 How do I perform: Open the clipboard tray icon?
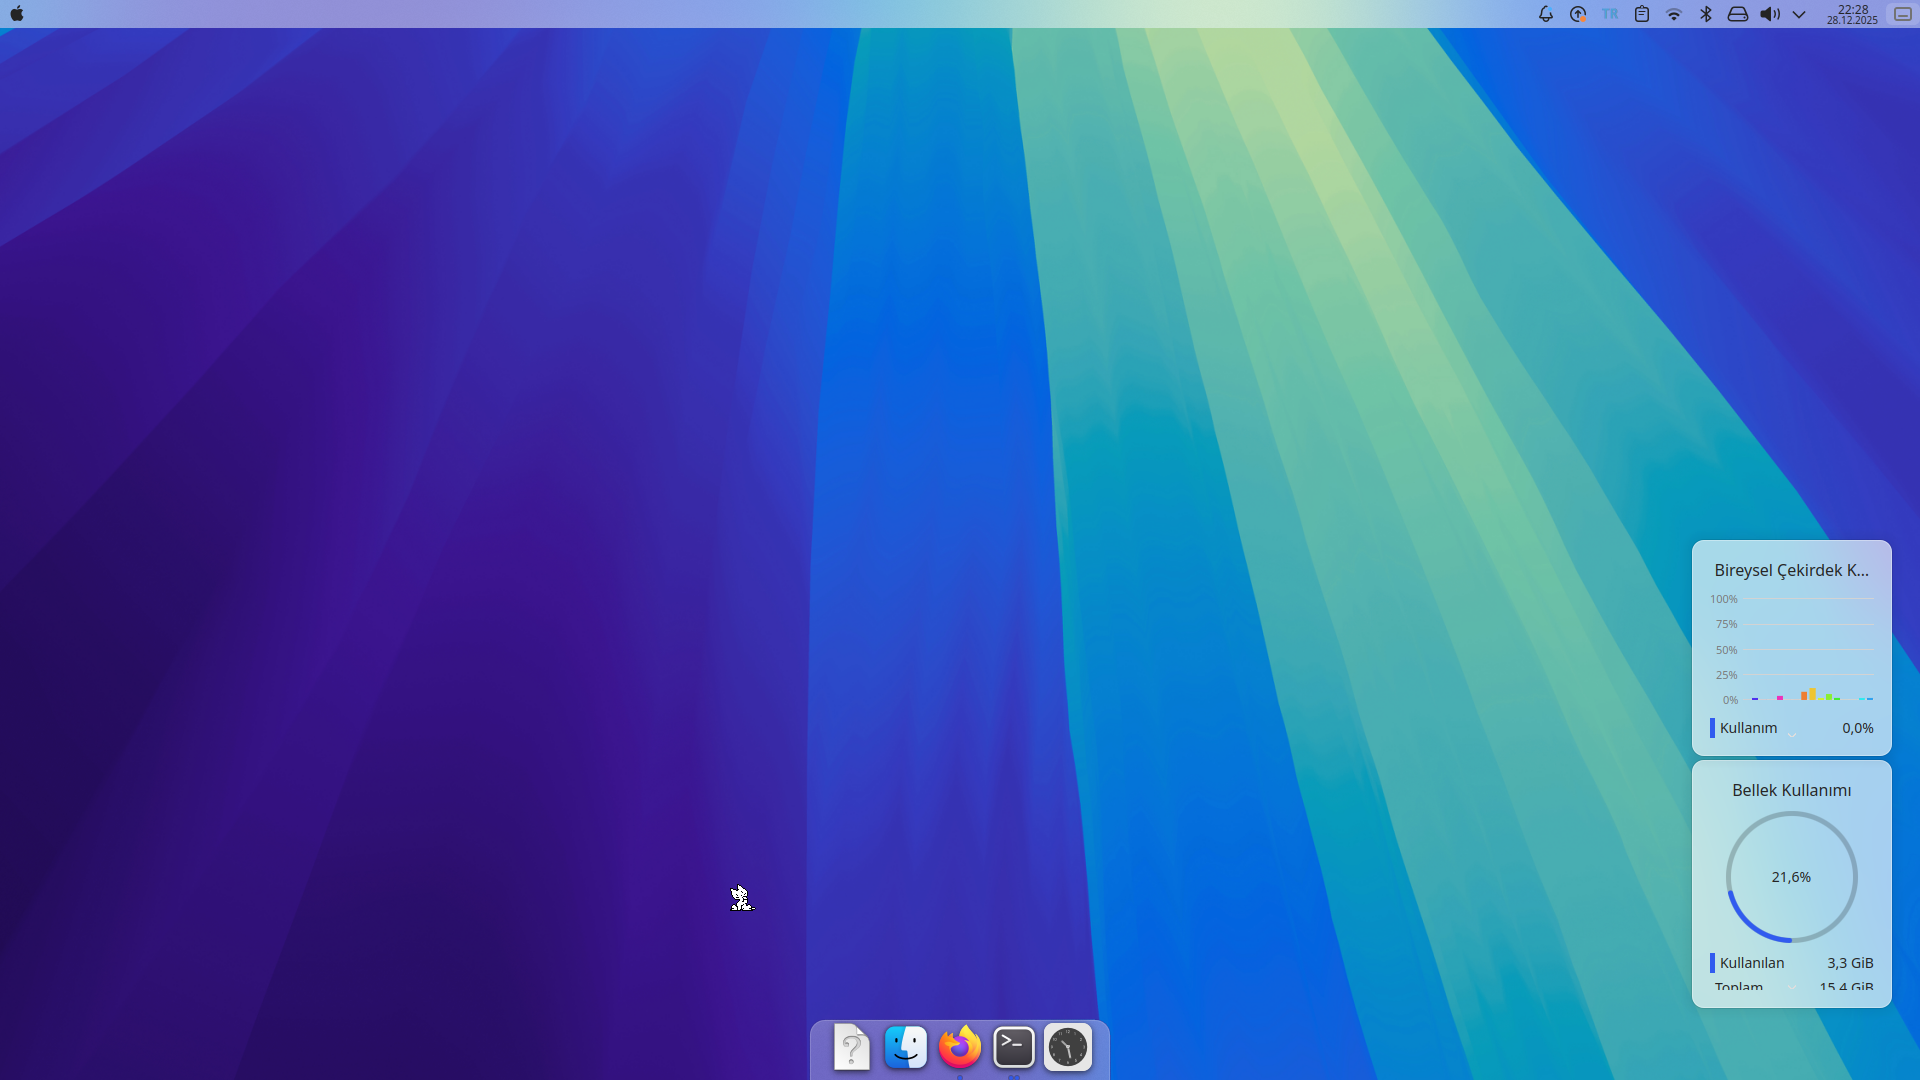(x=1642, y=14)
